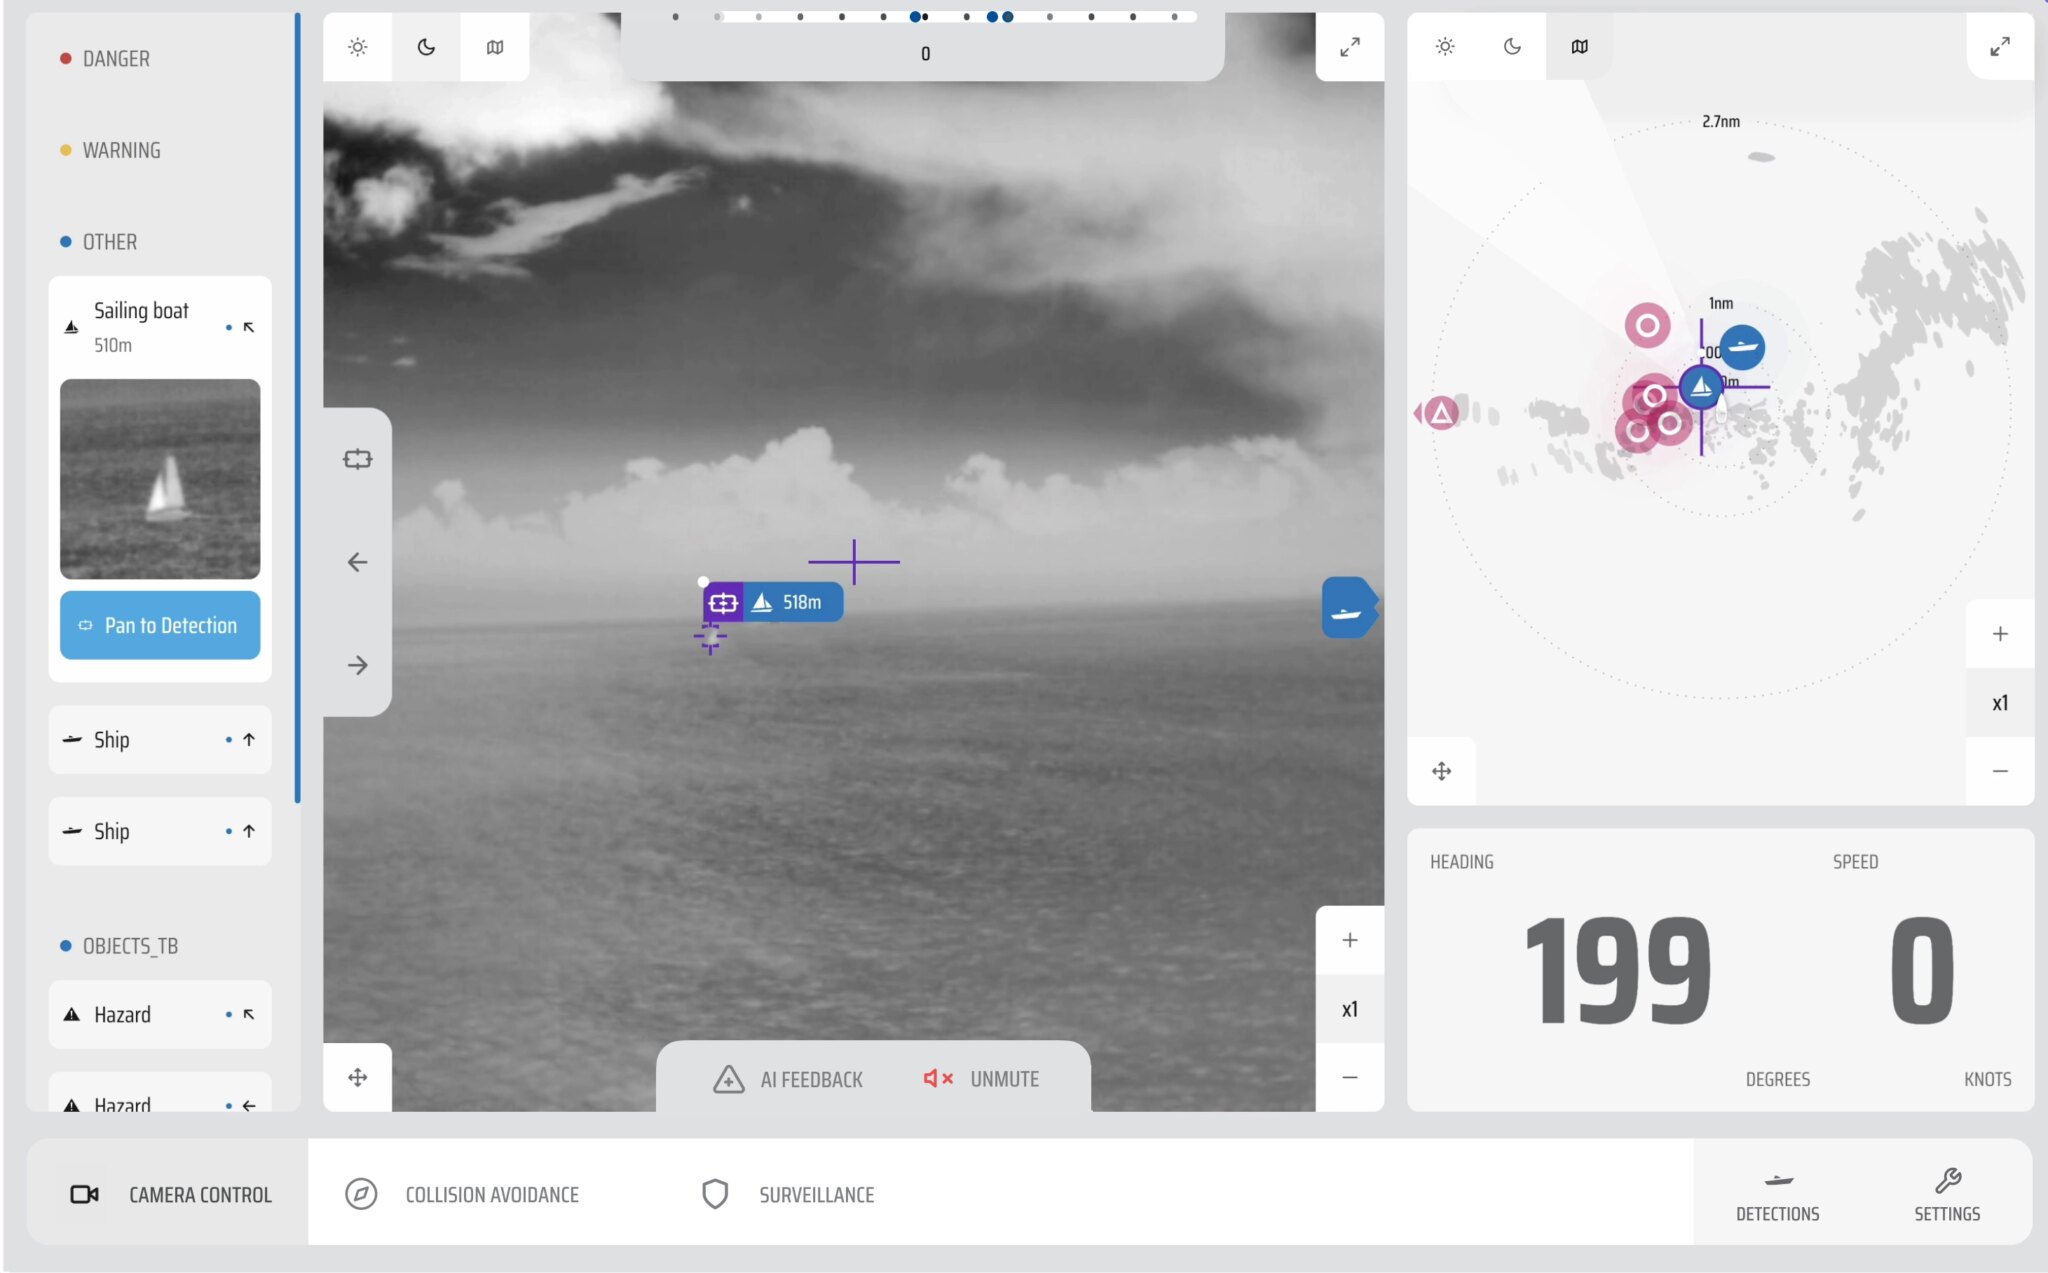Image resolution: width=2048 pixels, height=1273 pixels.
Task: Unmute the alert audio
Action: pos(979,1079)
